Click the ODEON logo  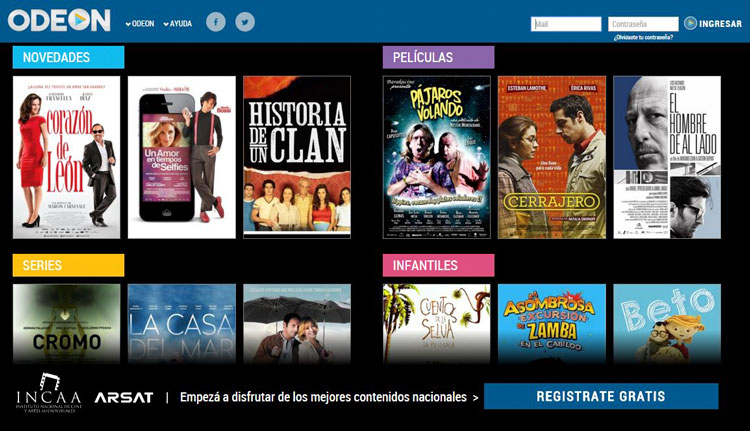coord(59,21)
